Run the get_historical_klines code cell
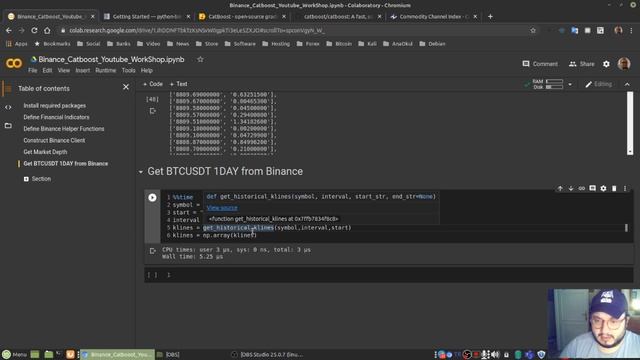Screen dimensions: 640x360 152,198
